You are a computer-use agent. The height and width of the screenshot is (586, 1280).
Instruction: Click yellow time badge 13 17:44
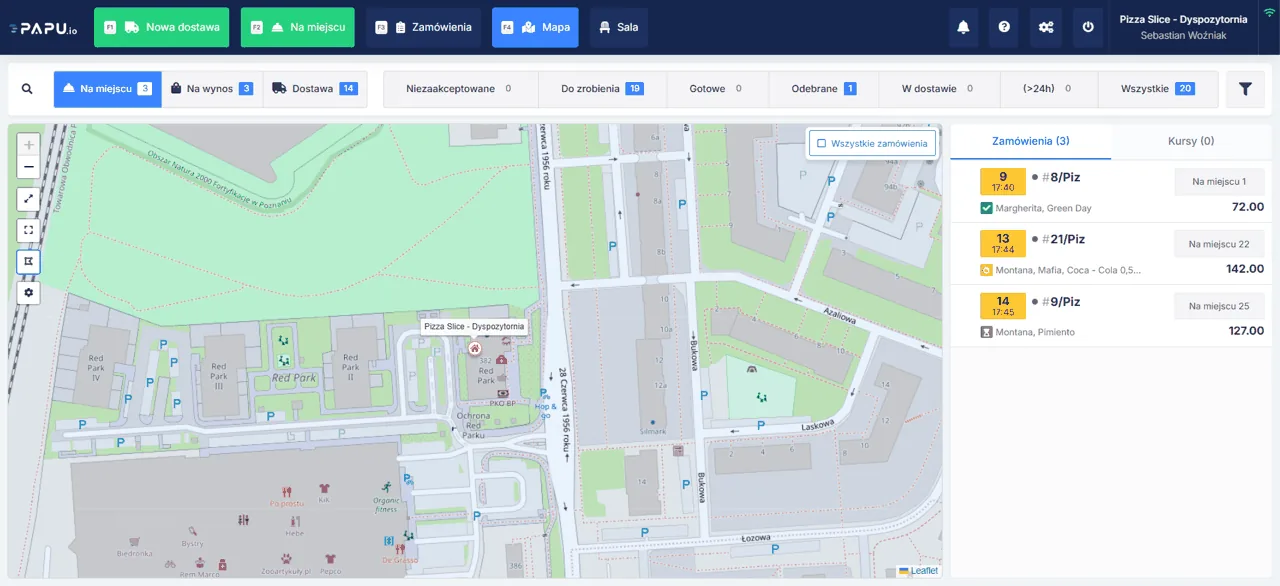[1003, 244]
